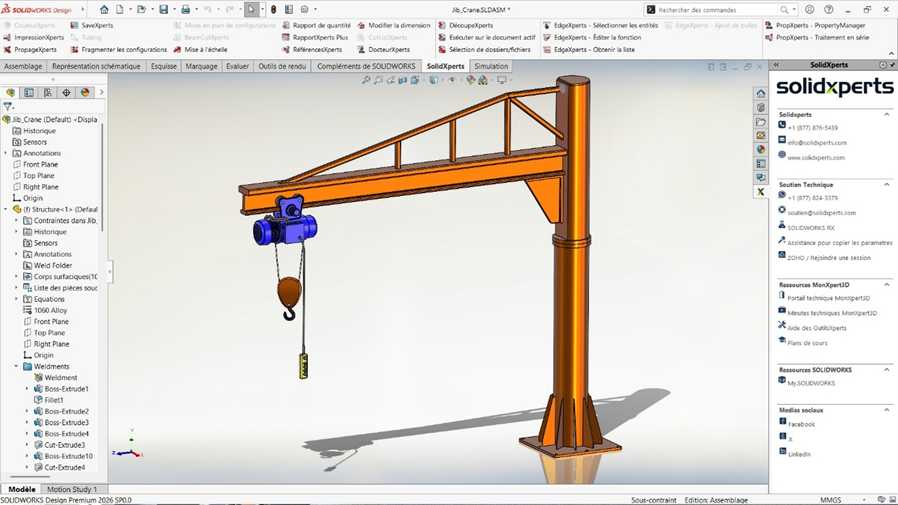Collapse the Weldments folder in tree
898x505 pixels.
[x=16, y=367]
